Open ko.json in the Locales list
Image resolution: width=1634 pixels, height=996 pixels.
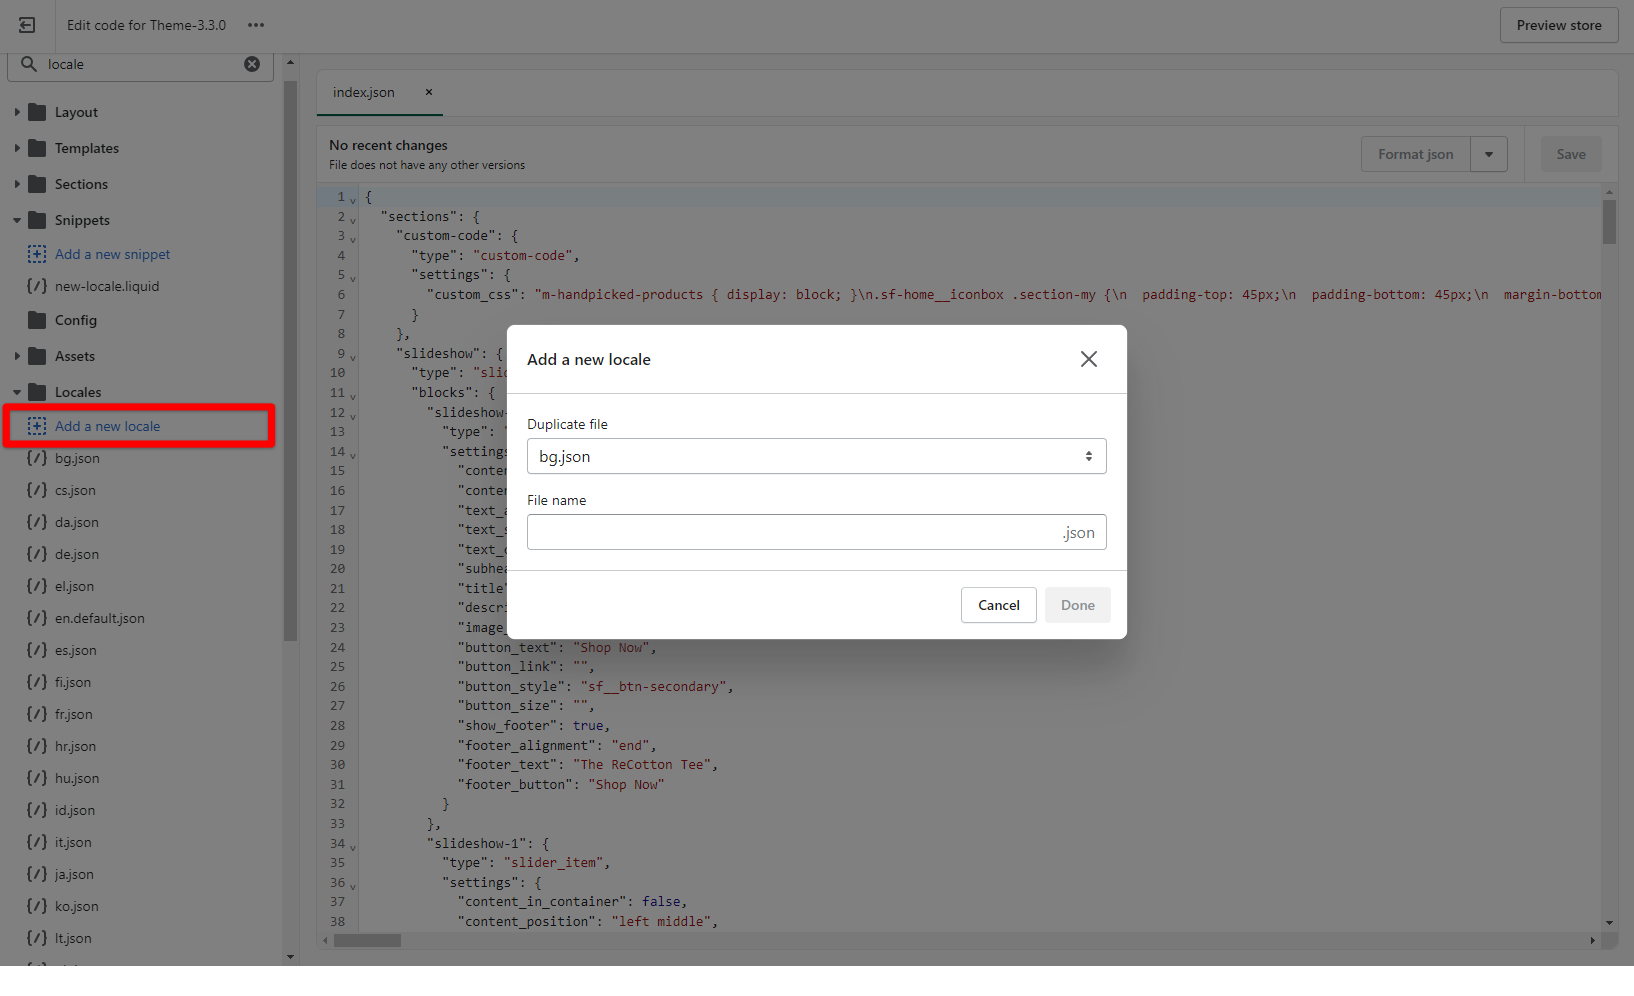(77, 906)
